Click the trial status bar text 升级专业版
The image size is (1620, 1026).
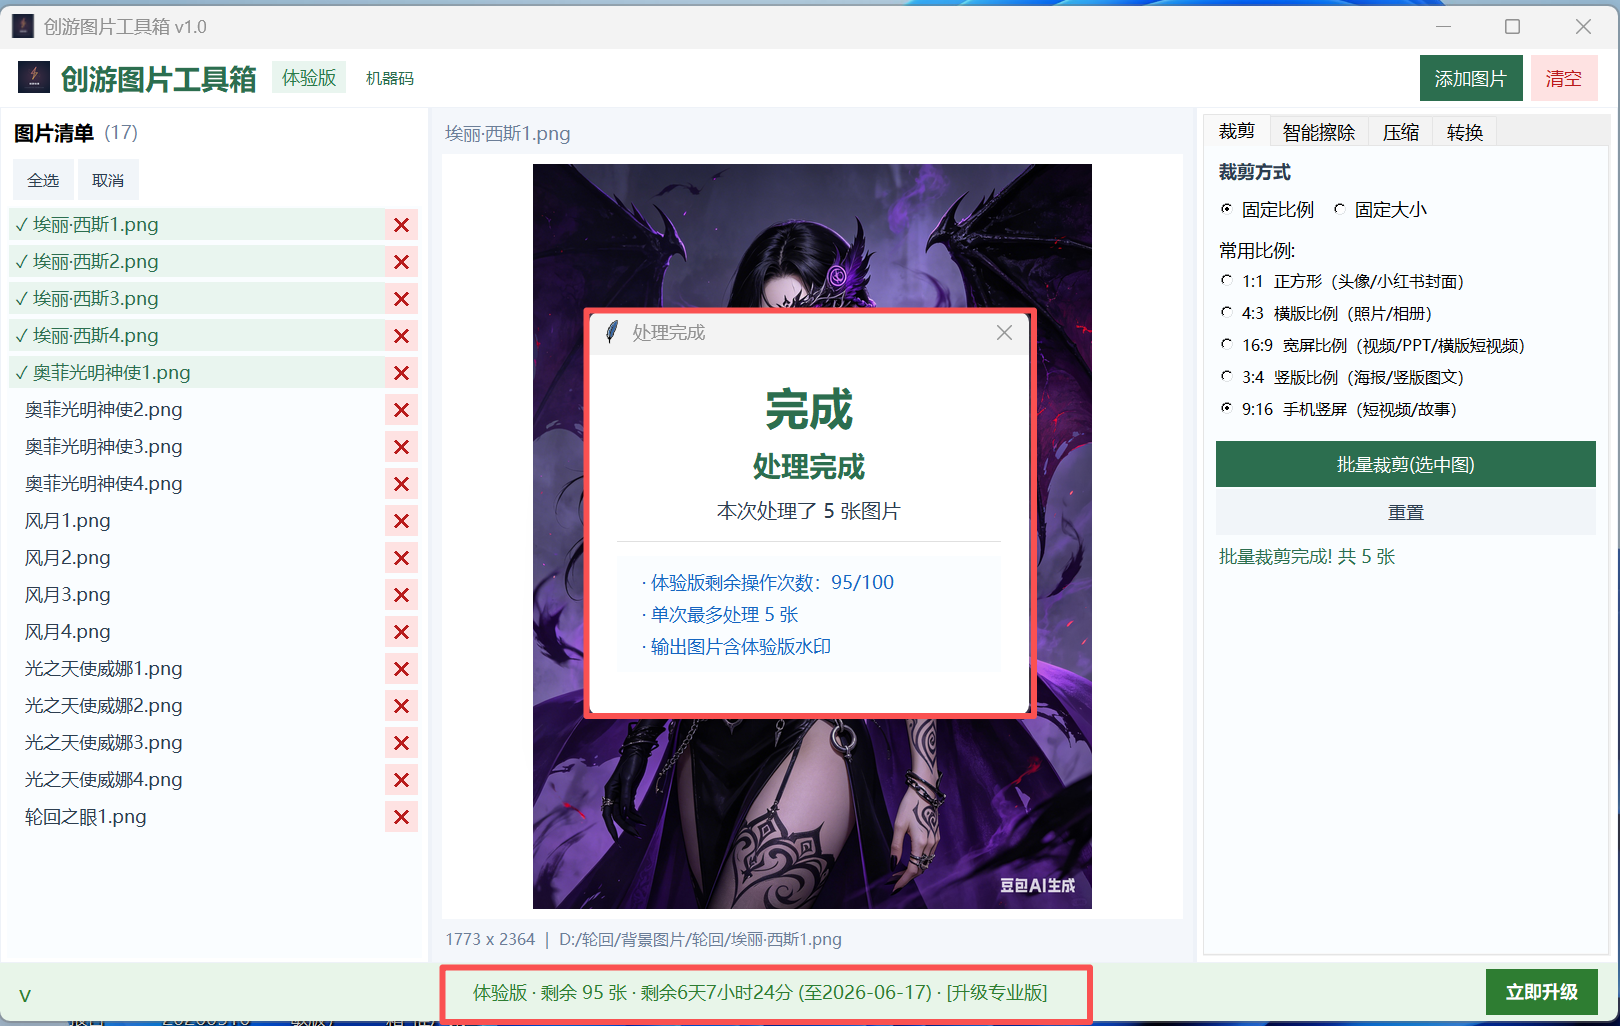point(997,992)
